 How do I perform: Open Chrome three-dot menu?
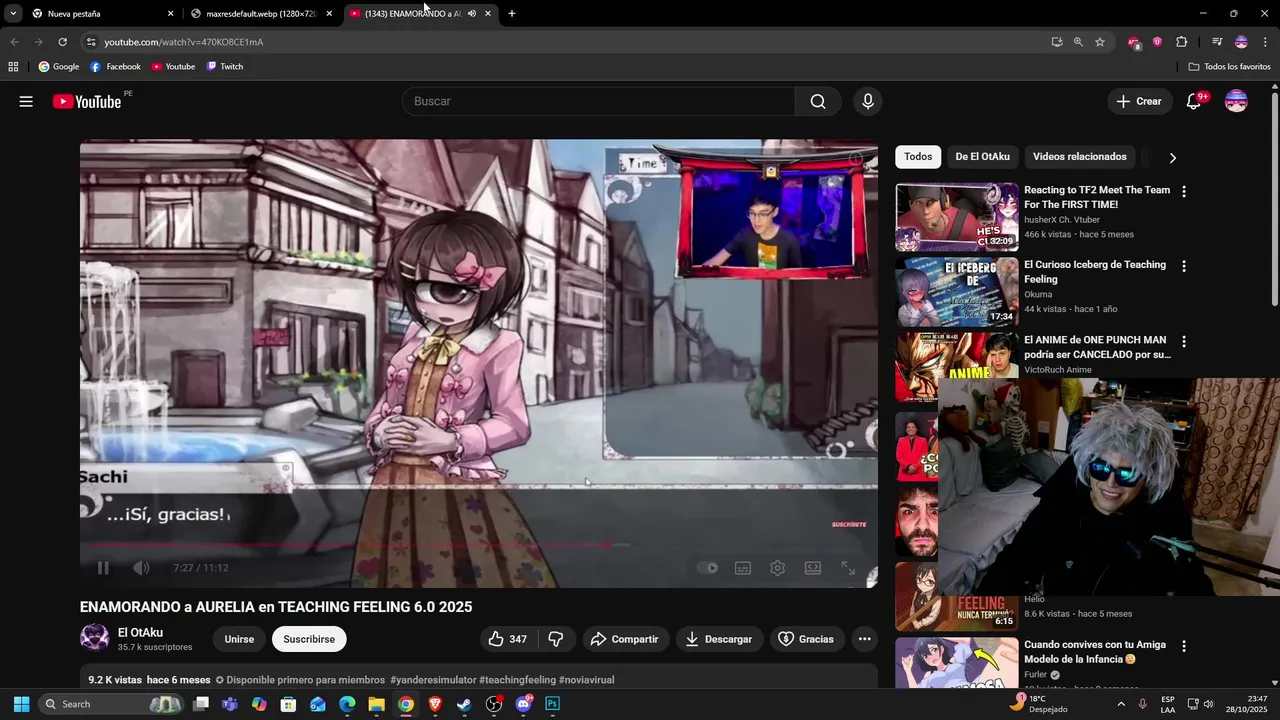(1266, 42)
